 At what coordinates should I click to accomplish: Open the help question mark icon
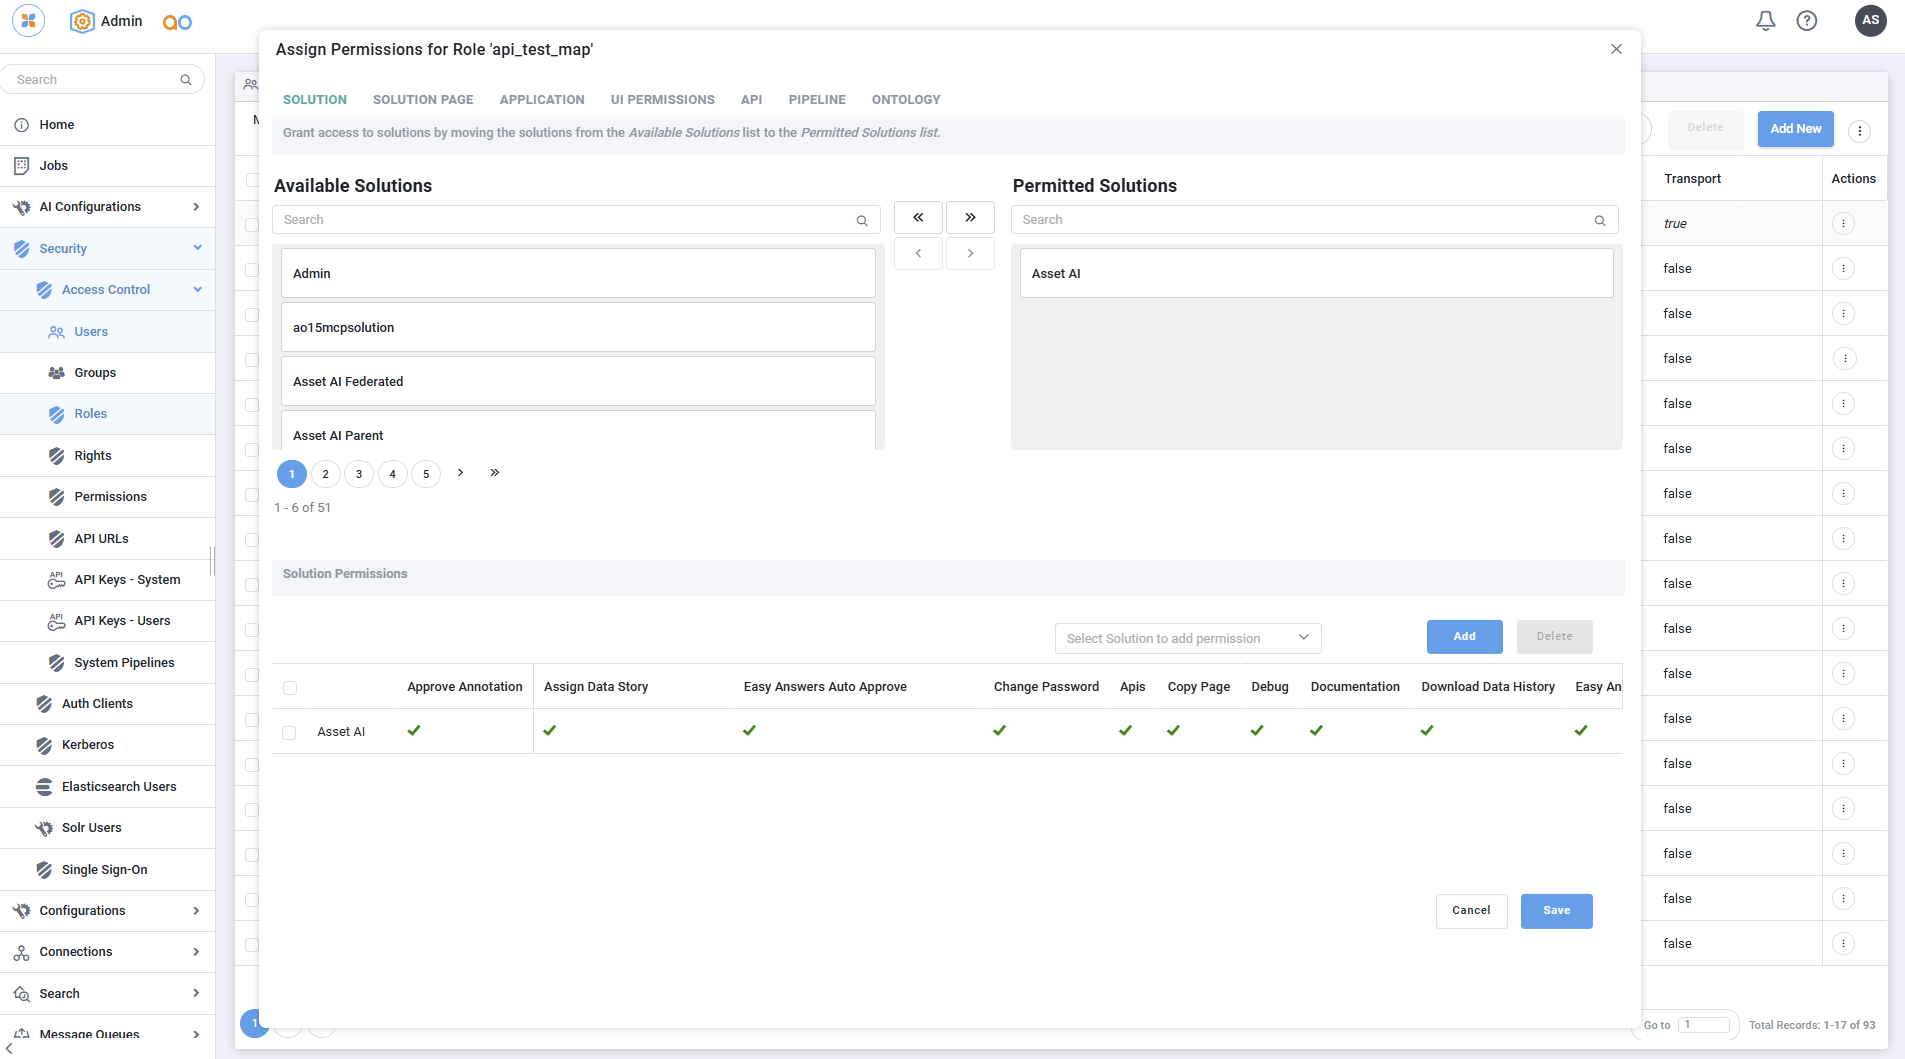(x=1807, y=21)
